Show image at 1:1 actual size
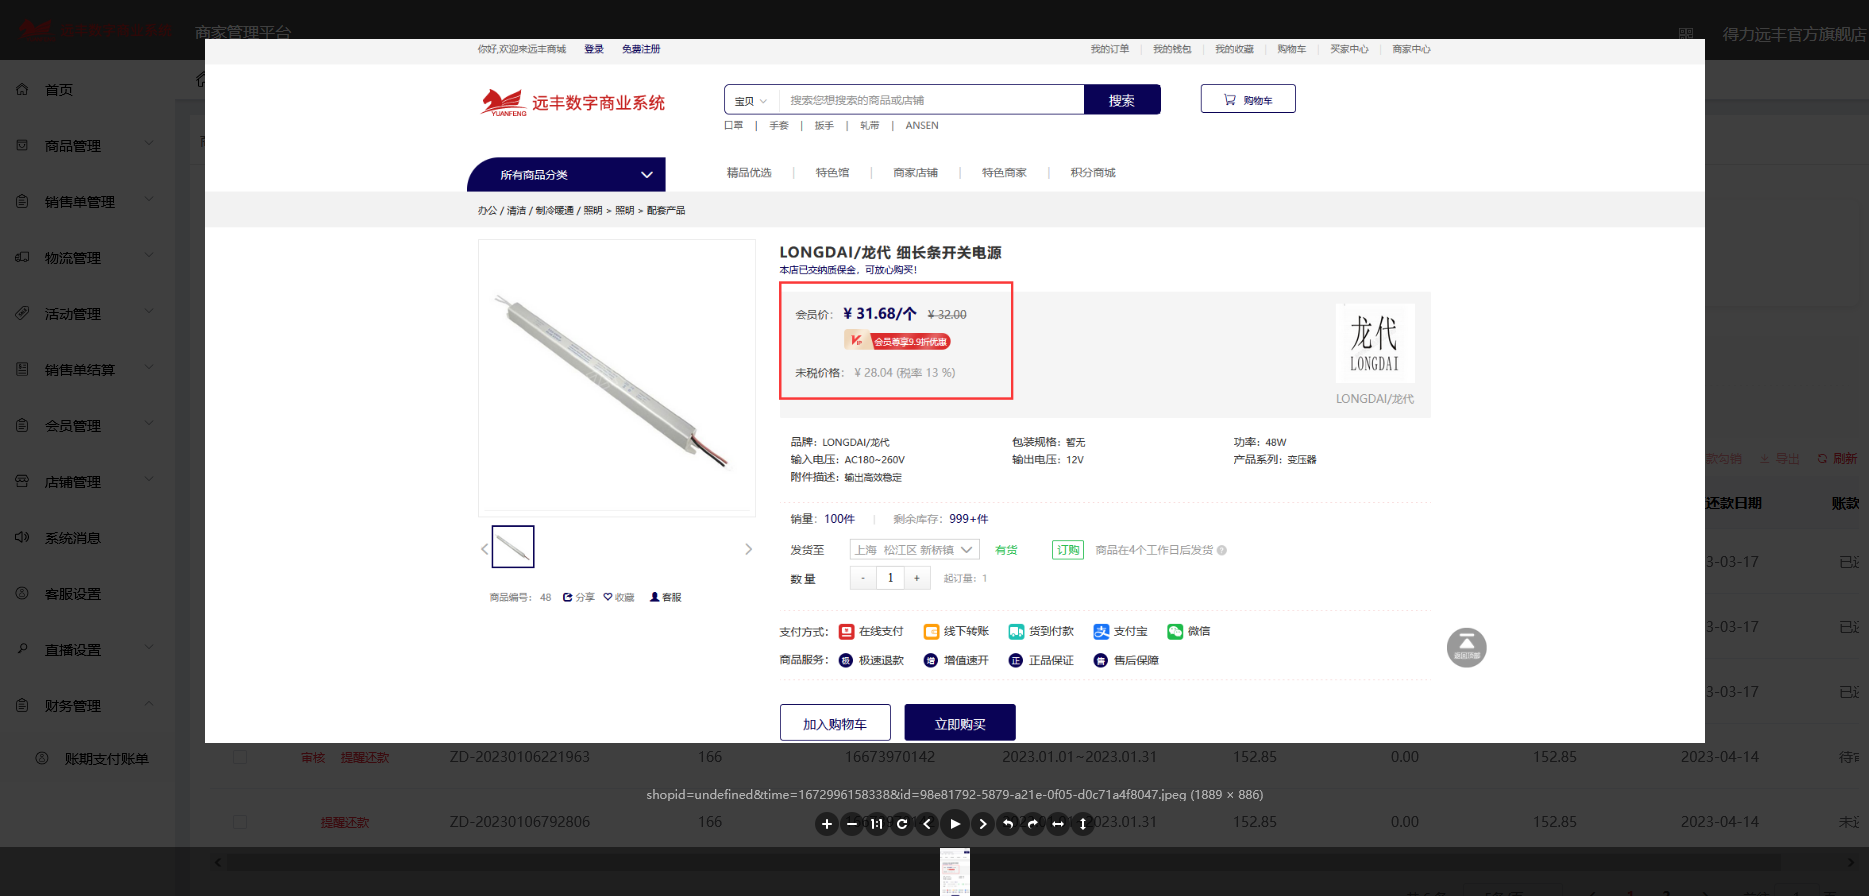This screenshot has width=1869, height=896. click(877, 824)
